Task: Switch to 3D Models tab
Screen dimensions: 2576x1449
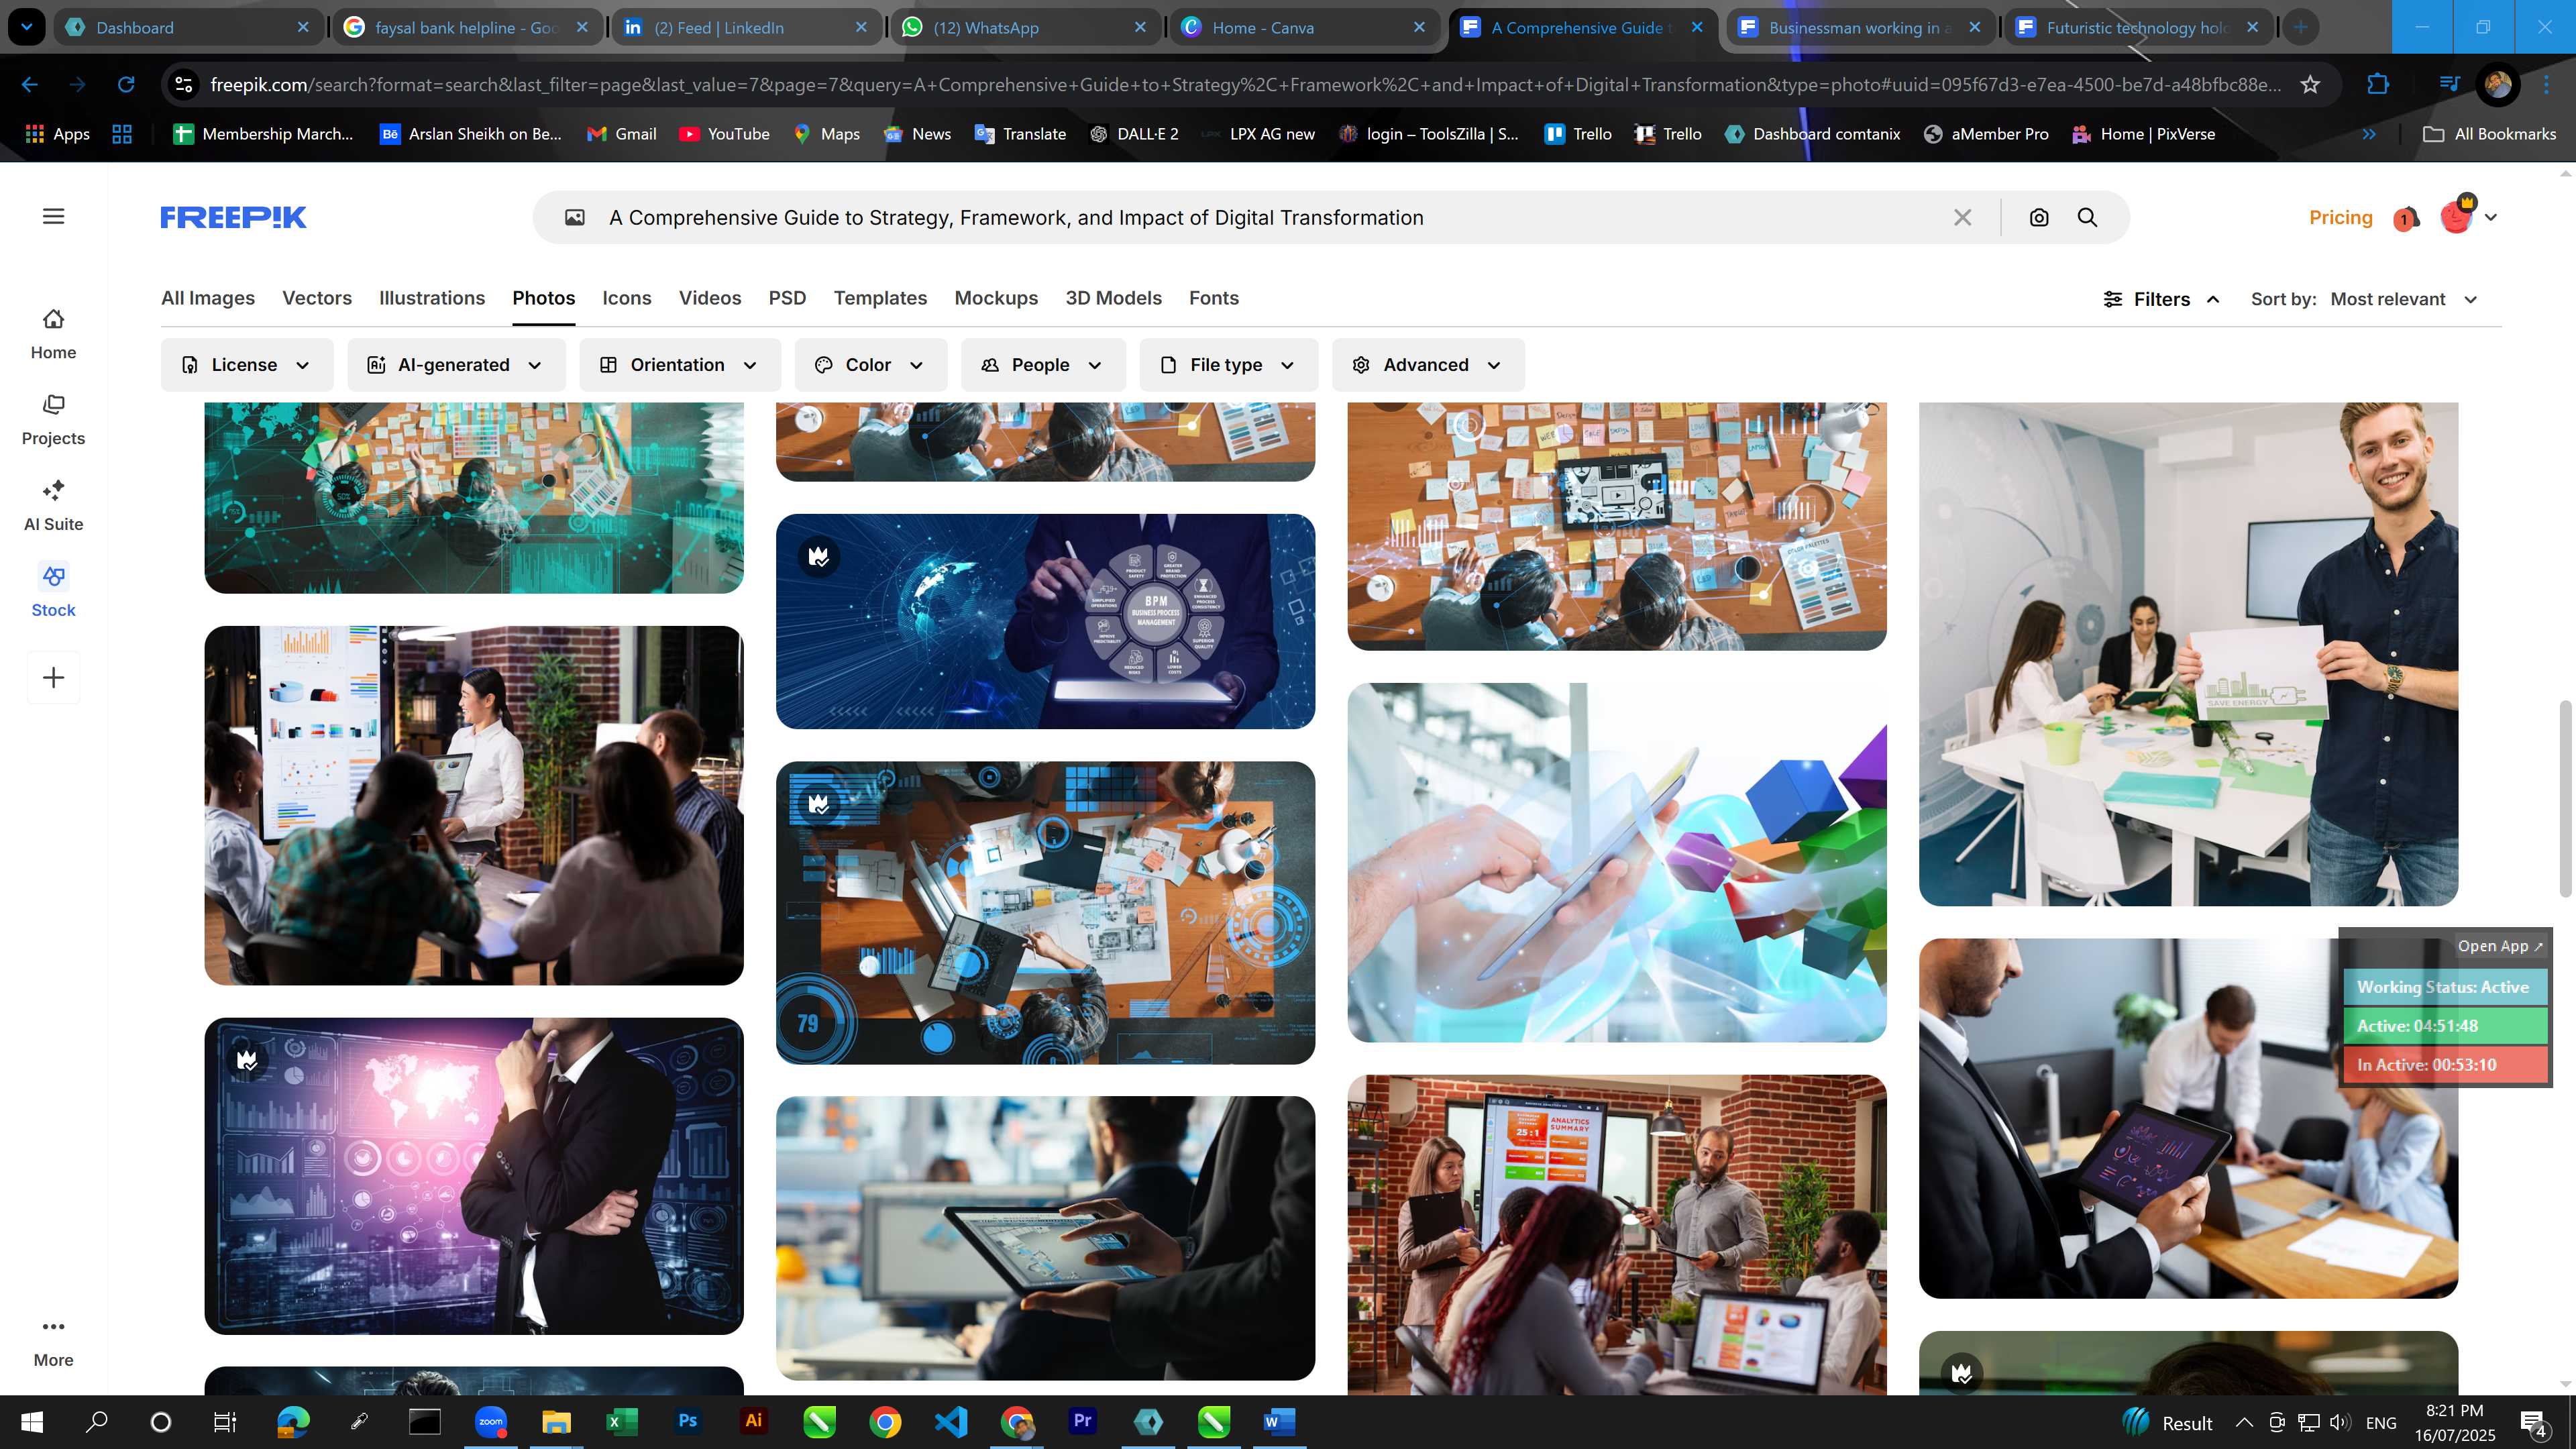Action: coord(1113,298)
